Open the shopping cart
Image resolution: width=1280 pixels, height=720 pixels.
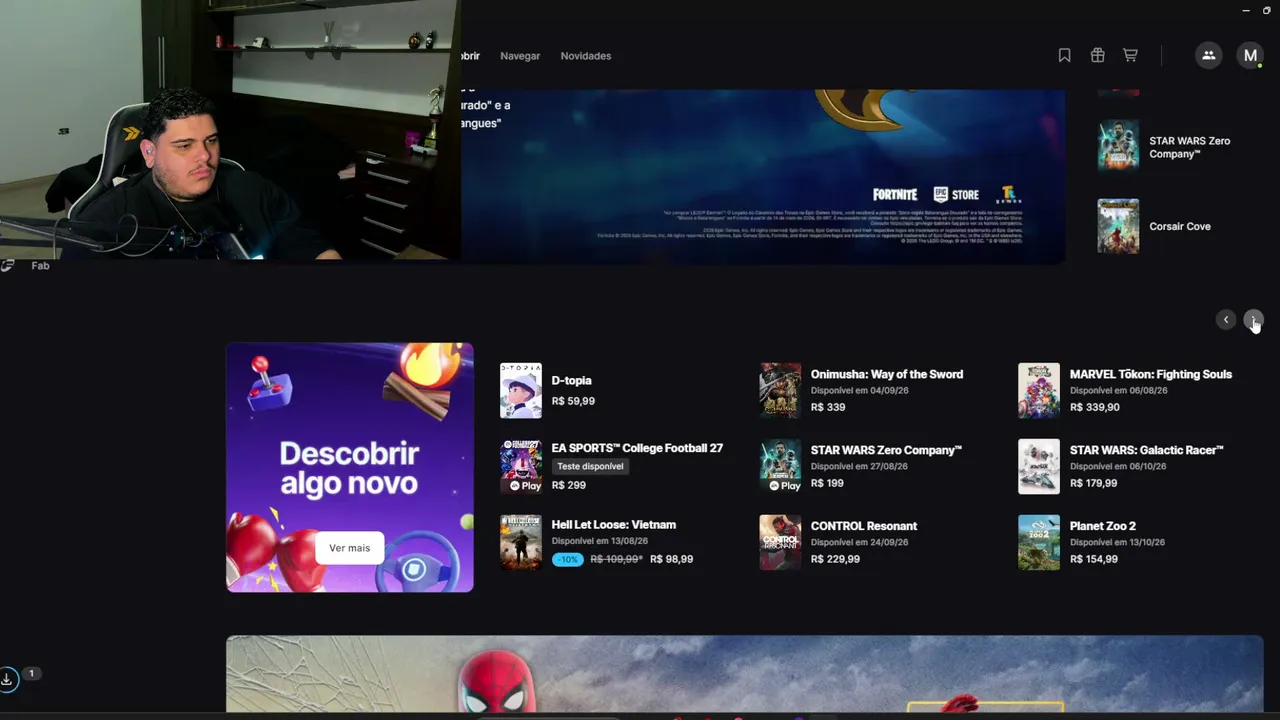(x=1130, y=56)
